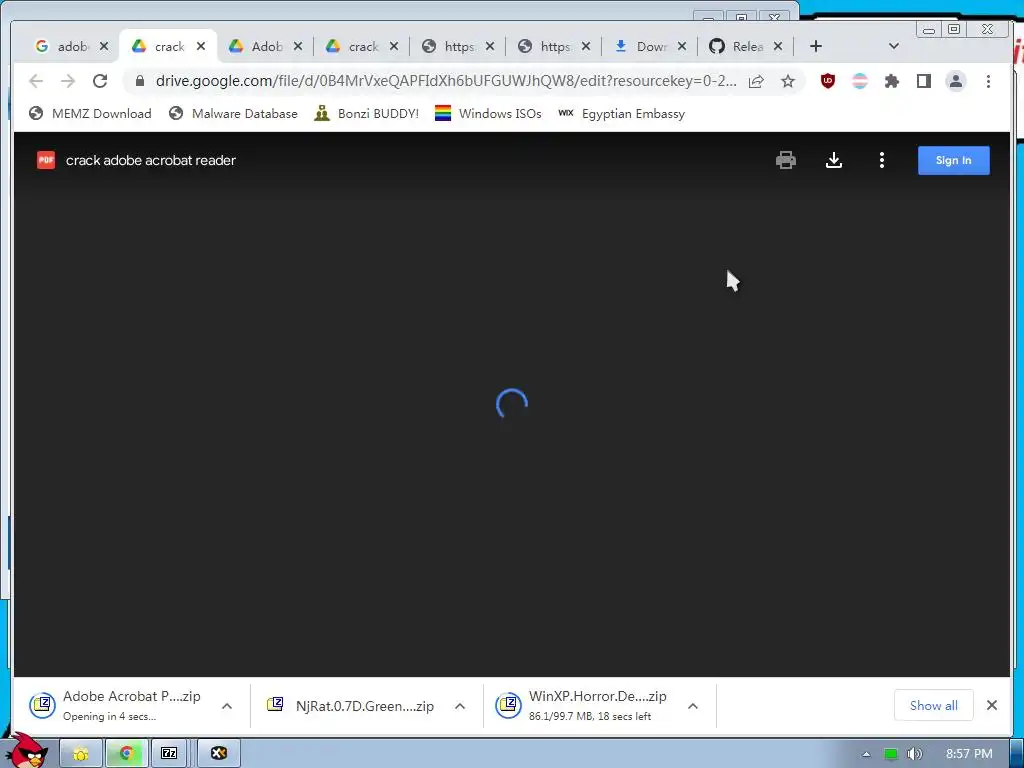Reload the current page
Image resolution: width=1024 pixels, height=768 pixels.
point(100,81)
